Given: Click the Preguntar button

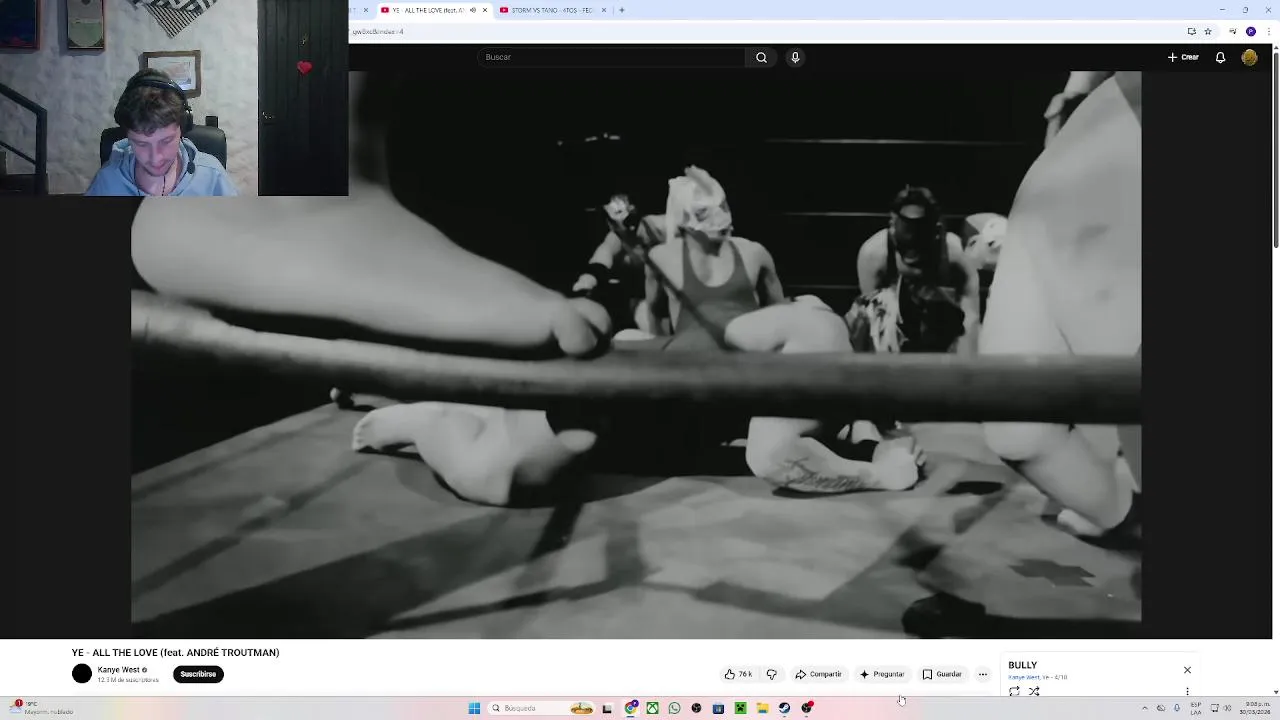Looking at the screenshot, I should (882, 674).
